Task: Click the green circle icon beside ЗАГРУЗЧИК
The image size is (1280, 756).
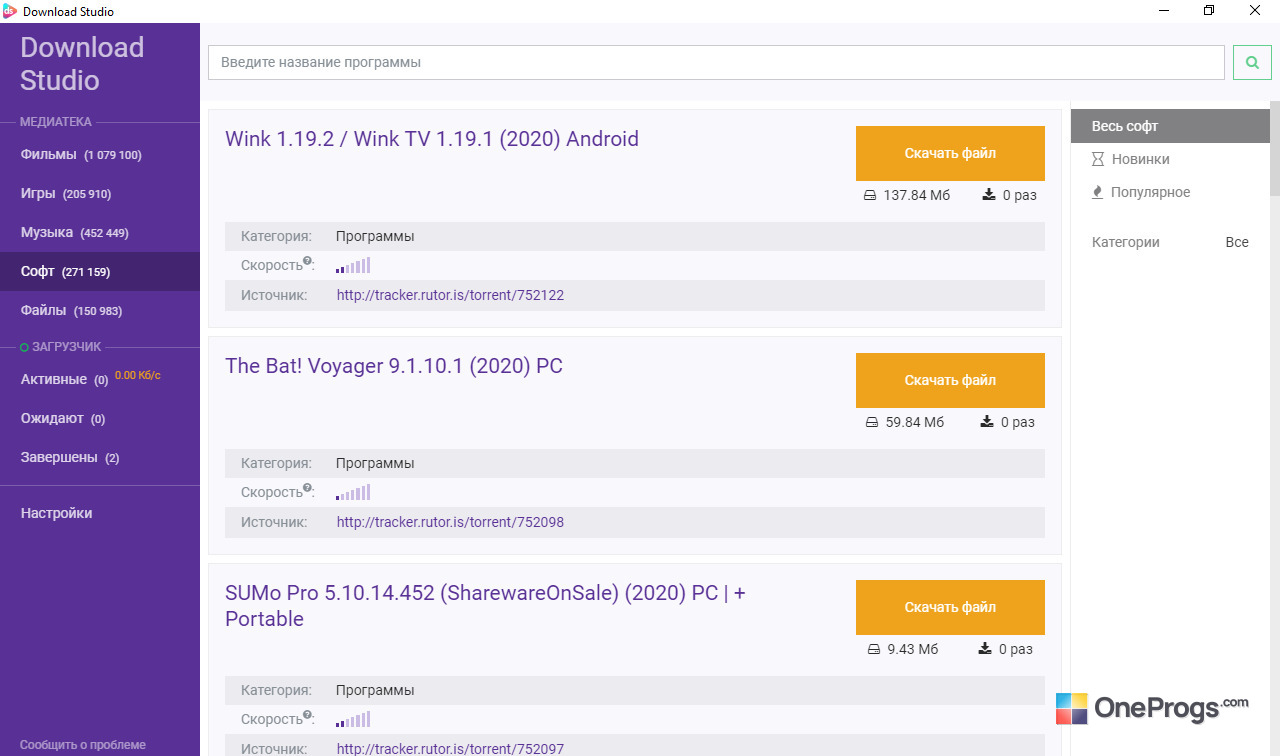Action: tap(25, 347)
